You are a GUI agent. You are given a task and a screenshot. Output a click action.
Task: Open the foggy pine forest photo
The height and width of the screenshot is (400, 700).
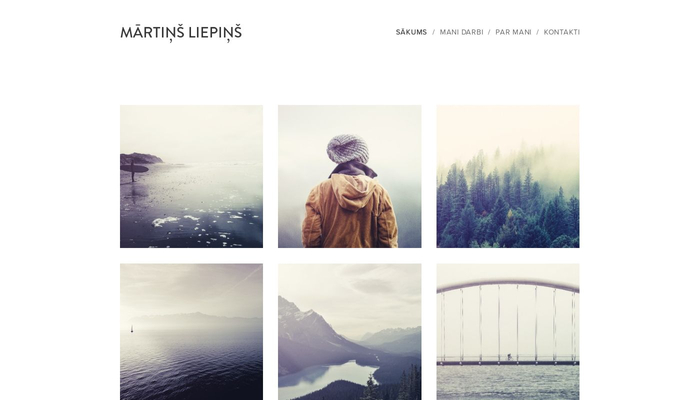click(508, 176)
